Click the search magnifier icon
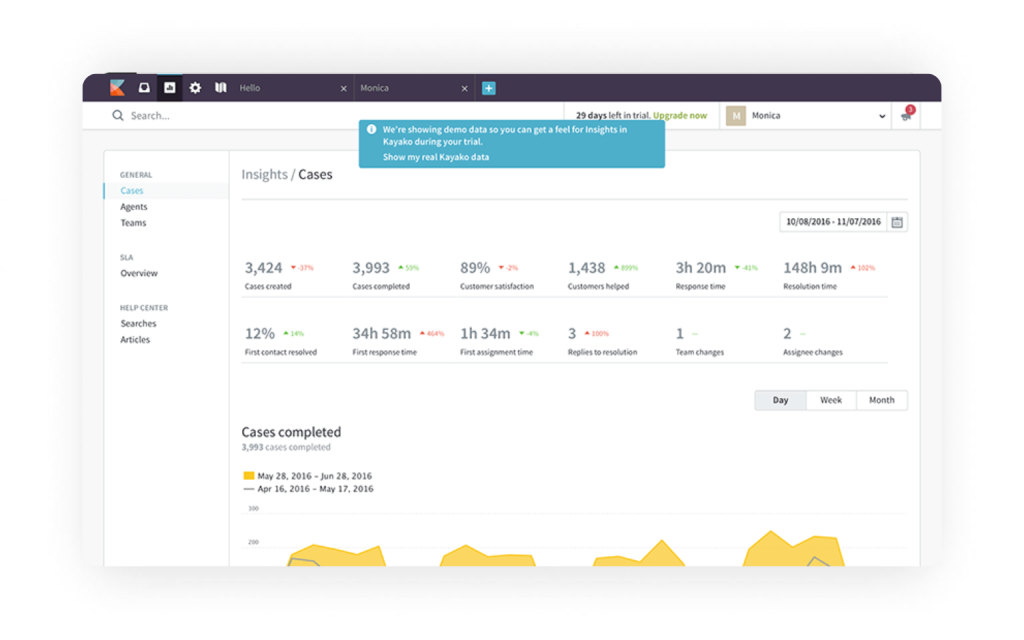The image size is (1024, 640). [x=118, y=115]
